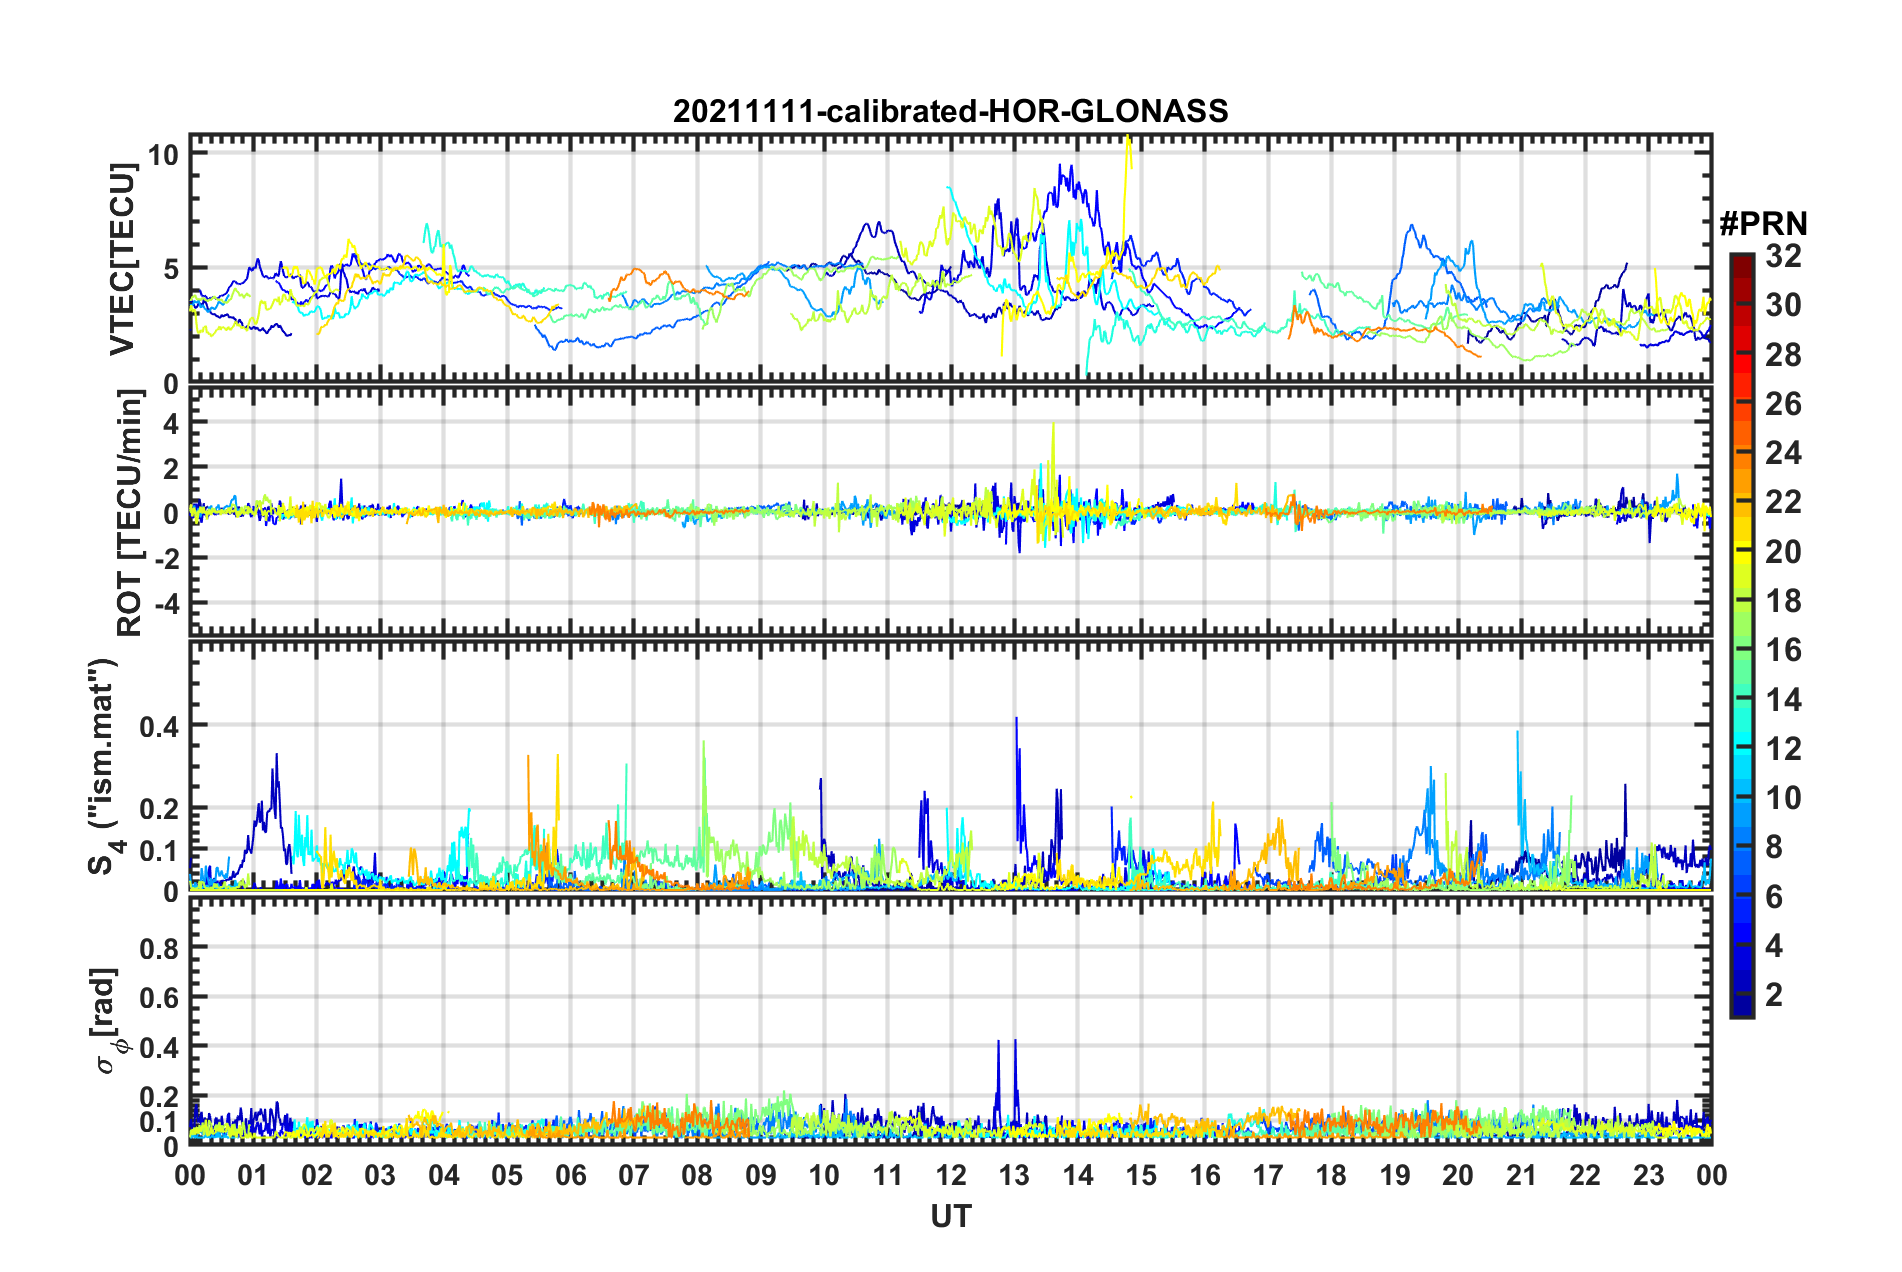Click the x-axis tick label 13
Image resolution: width=1902 pixels, height=1272 pixels.
tap(1014, 1175)
